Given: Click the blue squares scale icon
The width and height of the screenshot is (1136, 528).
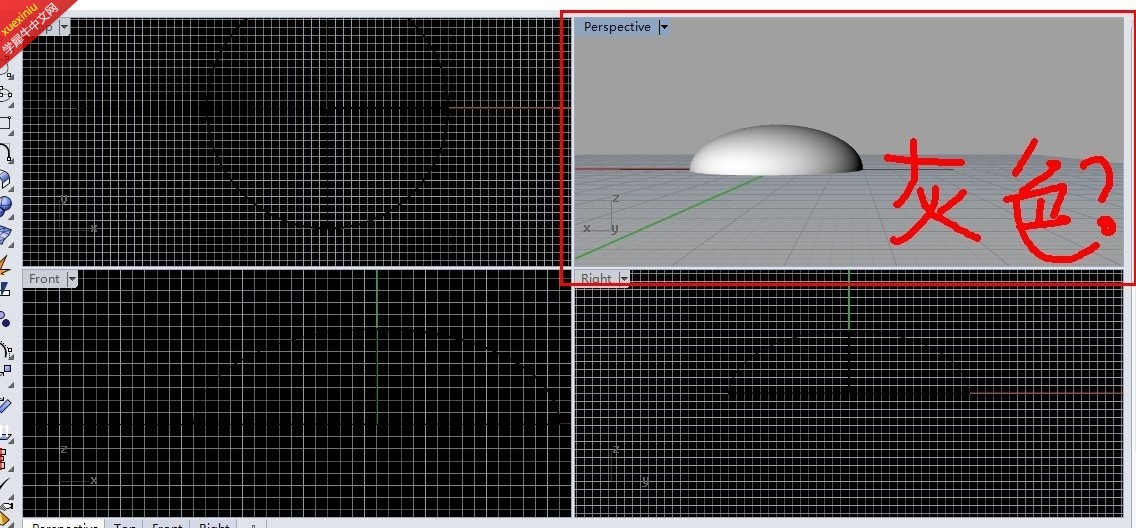Looking at the screenshot, I should click(6, 373).
